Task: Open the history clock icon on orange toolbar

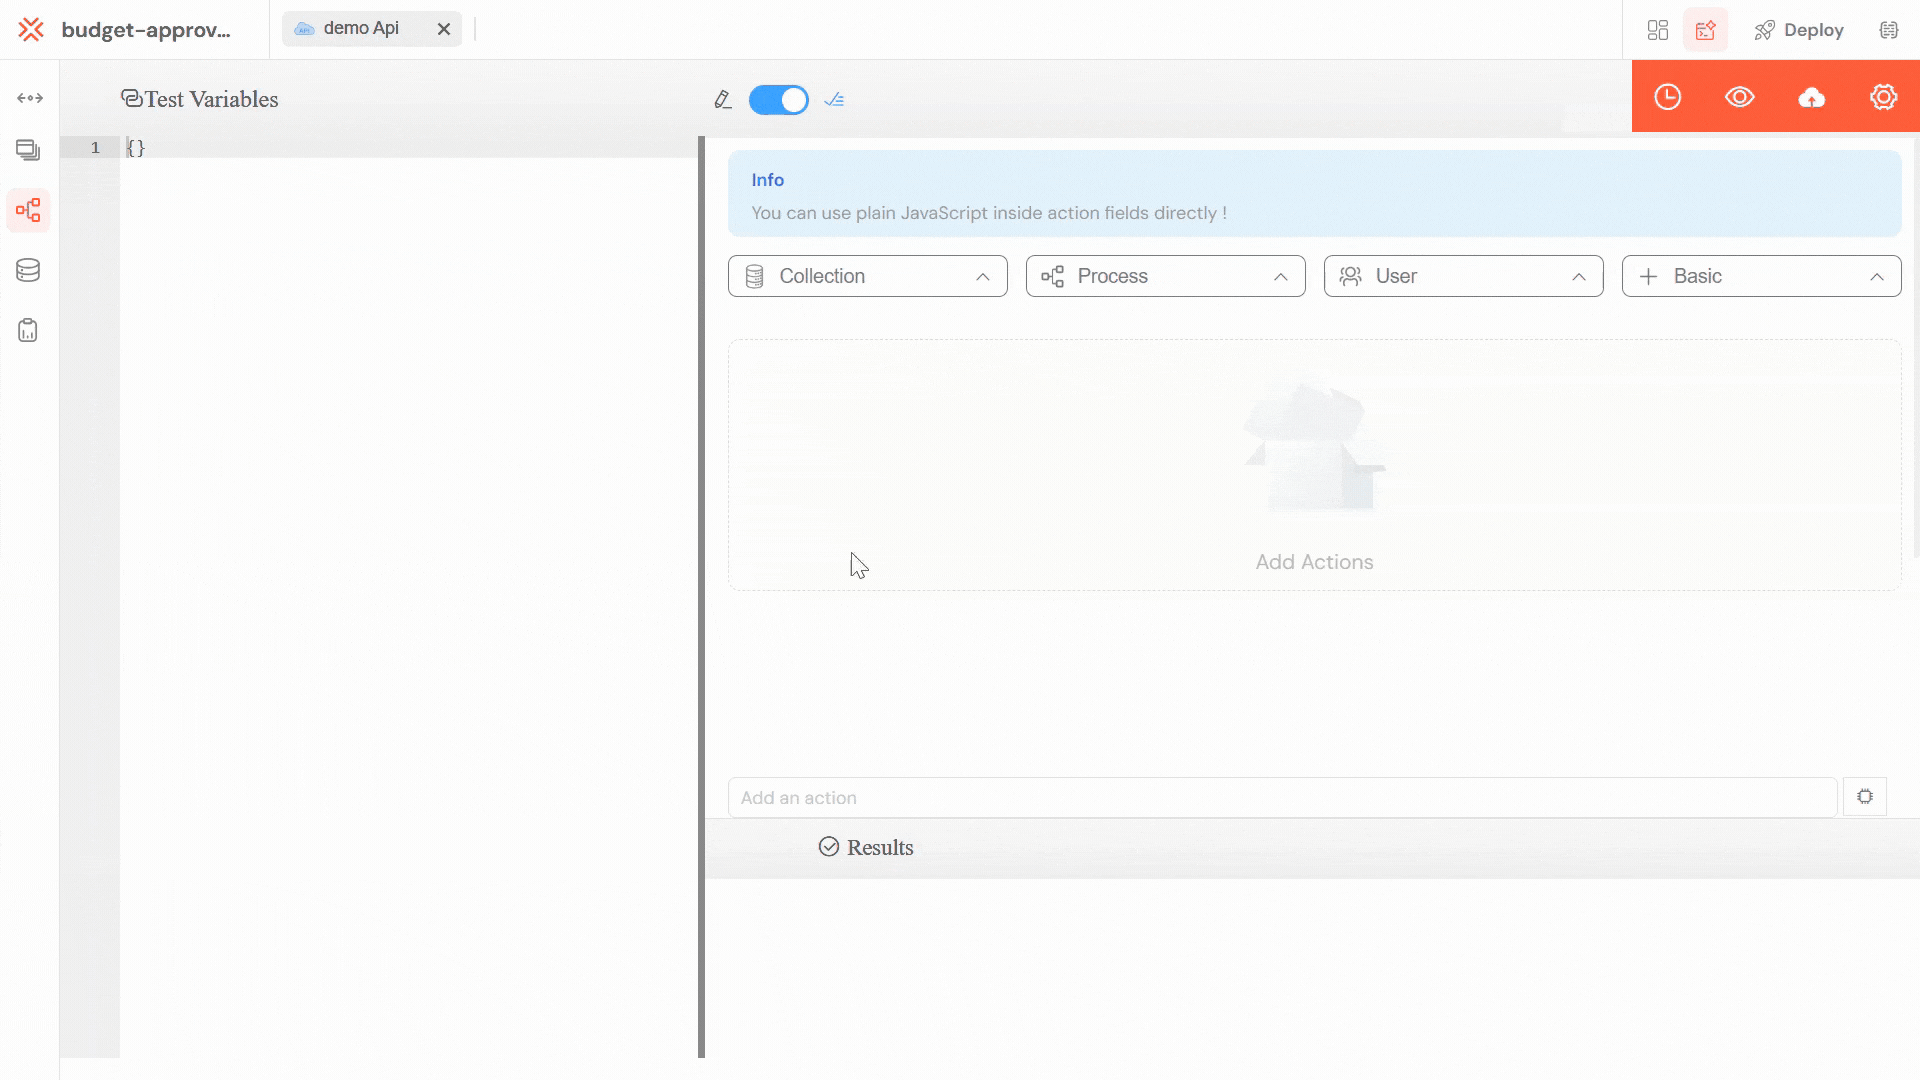Action: click(x=1668, y=97)
